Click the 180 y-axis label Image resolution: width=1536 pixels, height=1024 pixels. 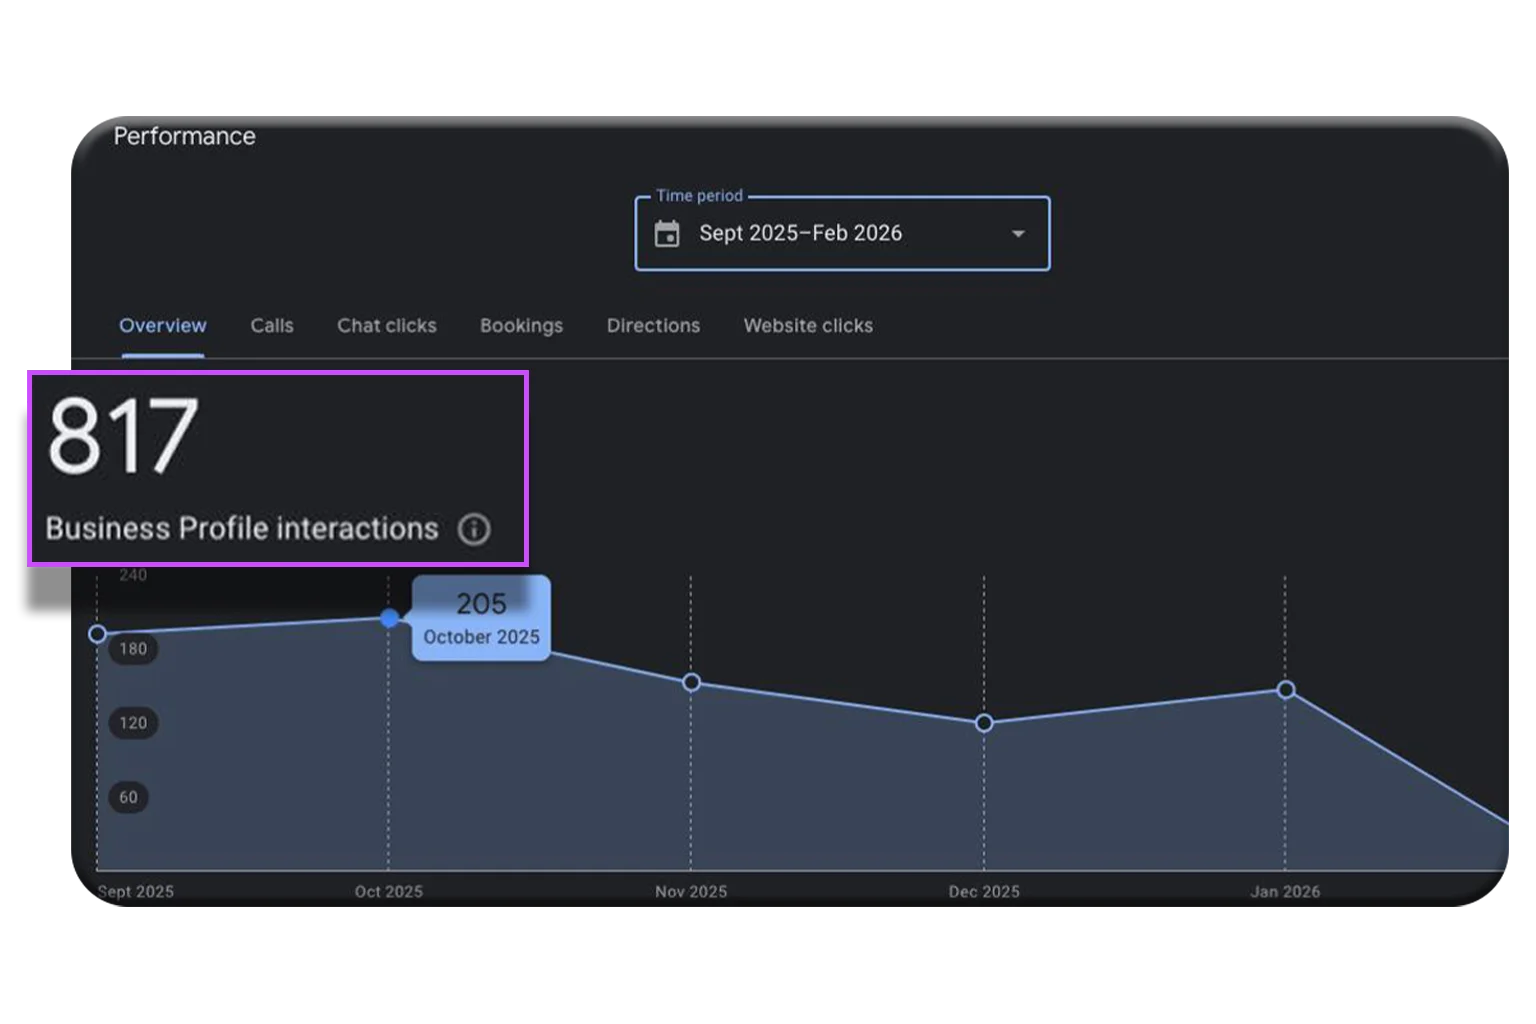click(133, 649)
